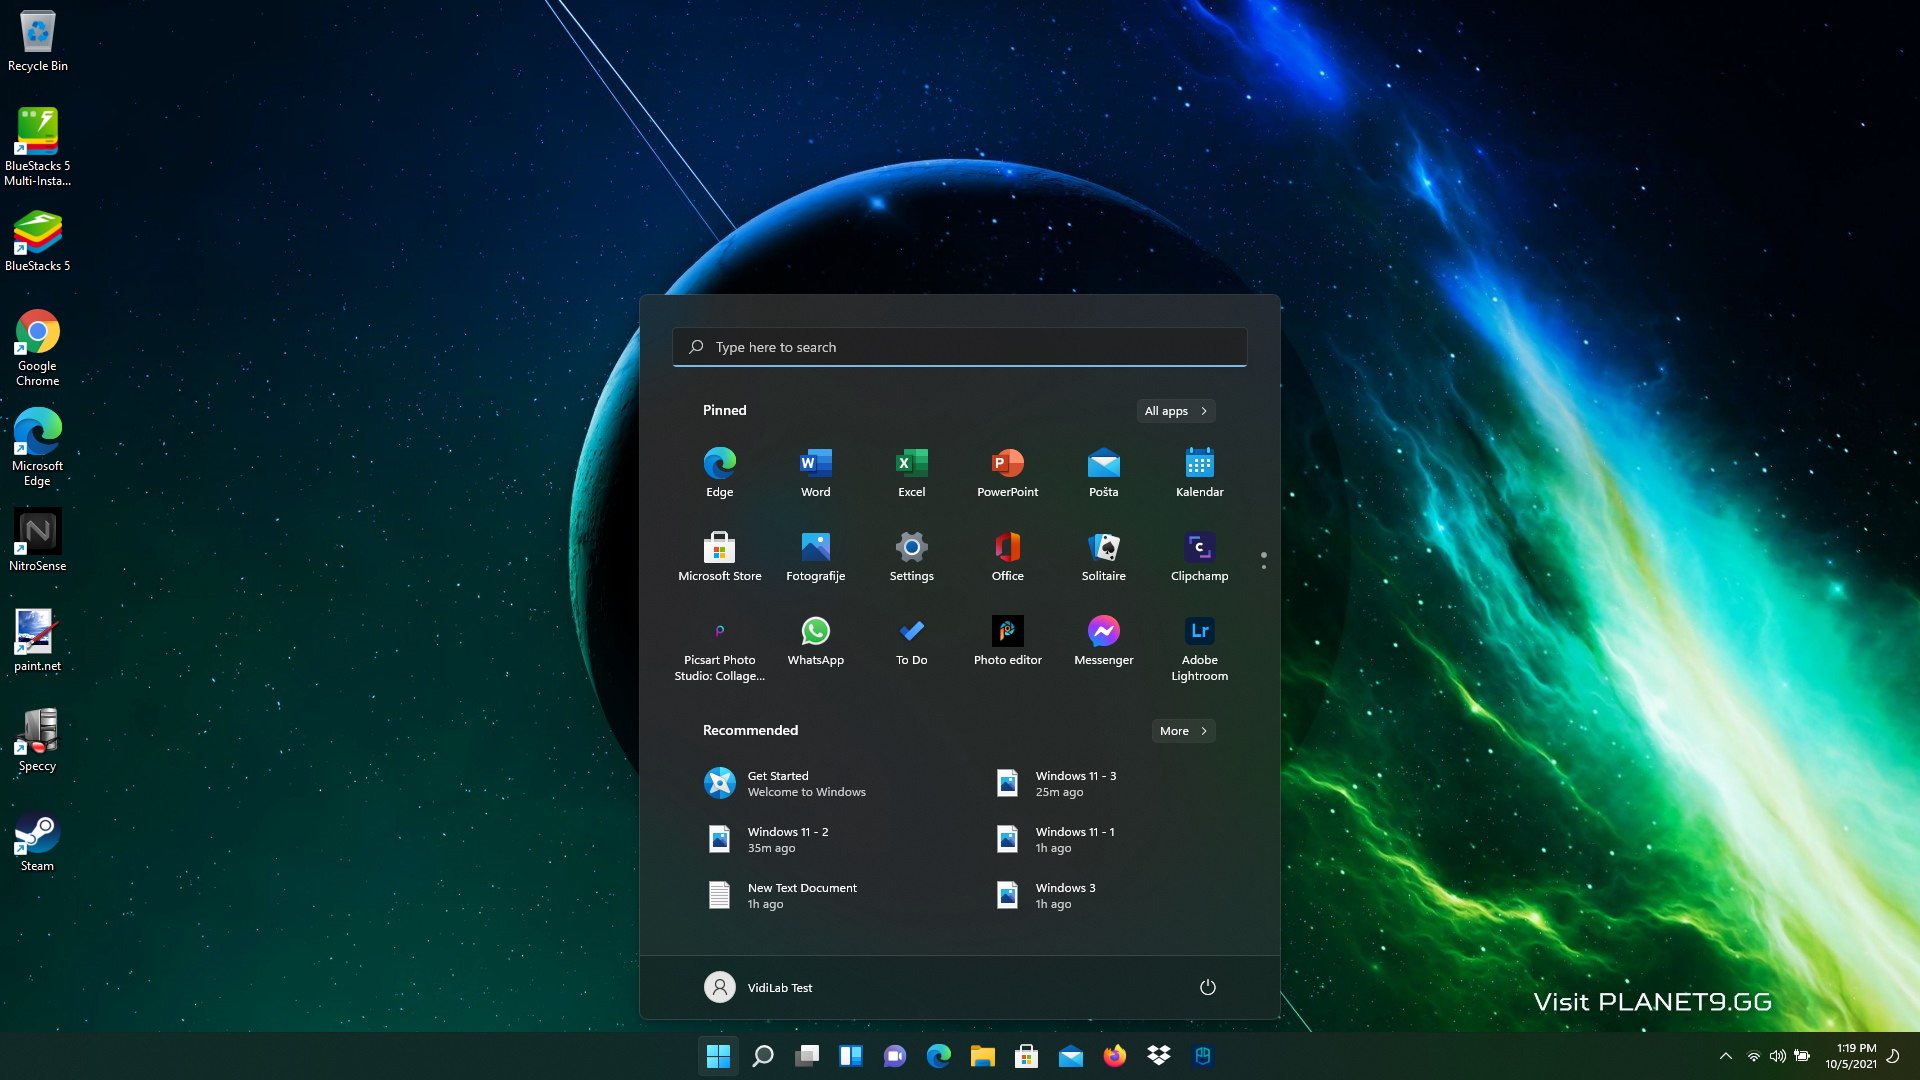This screenshot has height=1080, width=1920.
Task: Open Clipchamp from pinned apps
Action: coord(1199,556)
